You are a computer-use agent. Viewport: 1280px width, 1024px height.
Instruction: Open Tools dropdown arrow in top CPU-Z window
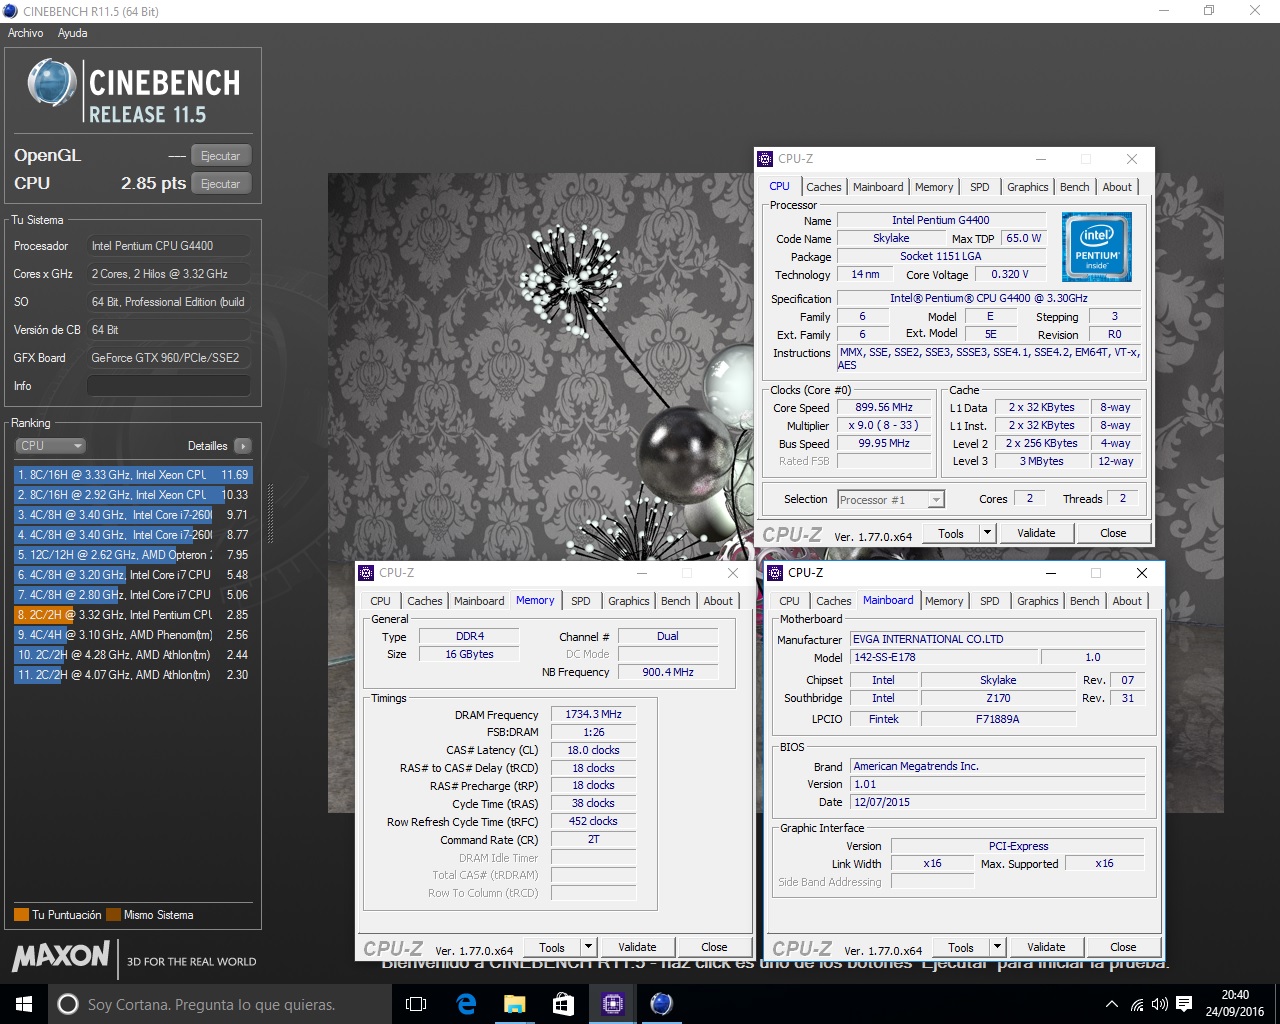(987, 533)
